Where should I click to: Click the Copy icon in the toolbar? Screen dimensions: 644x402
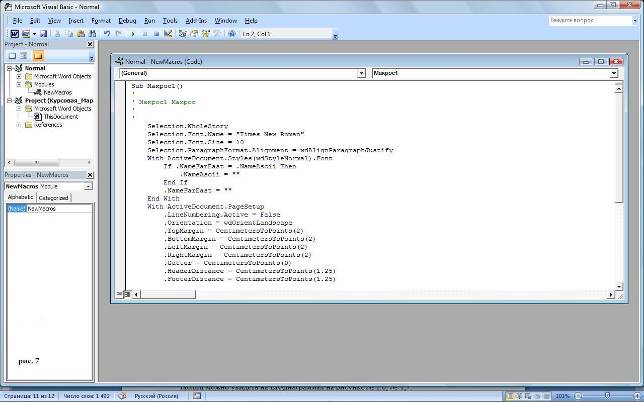coord(69,34)
